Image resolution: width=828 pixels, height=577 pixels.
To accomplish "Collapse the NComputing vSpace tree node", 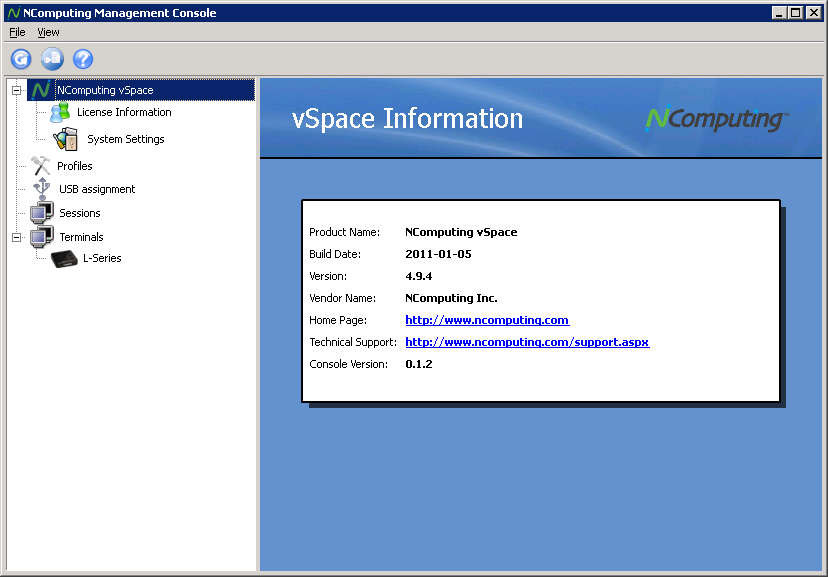I will click(x=16, y=90).
